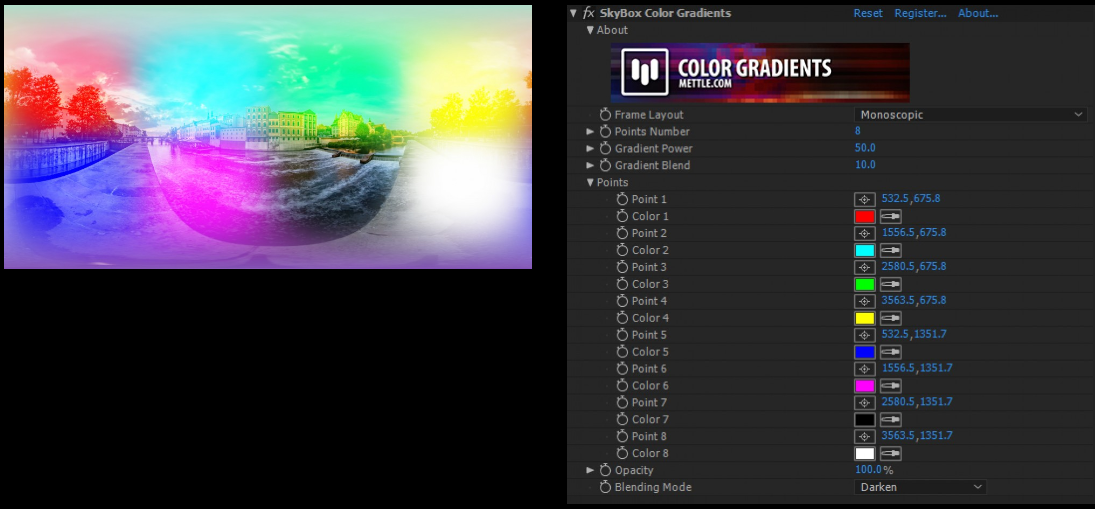Click the Point 2 crosshair target icon
This screenshot has width=1095, height=509.
click(865, 233)
